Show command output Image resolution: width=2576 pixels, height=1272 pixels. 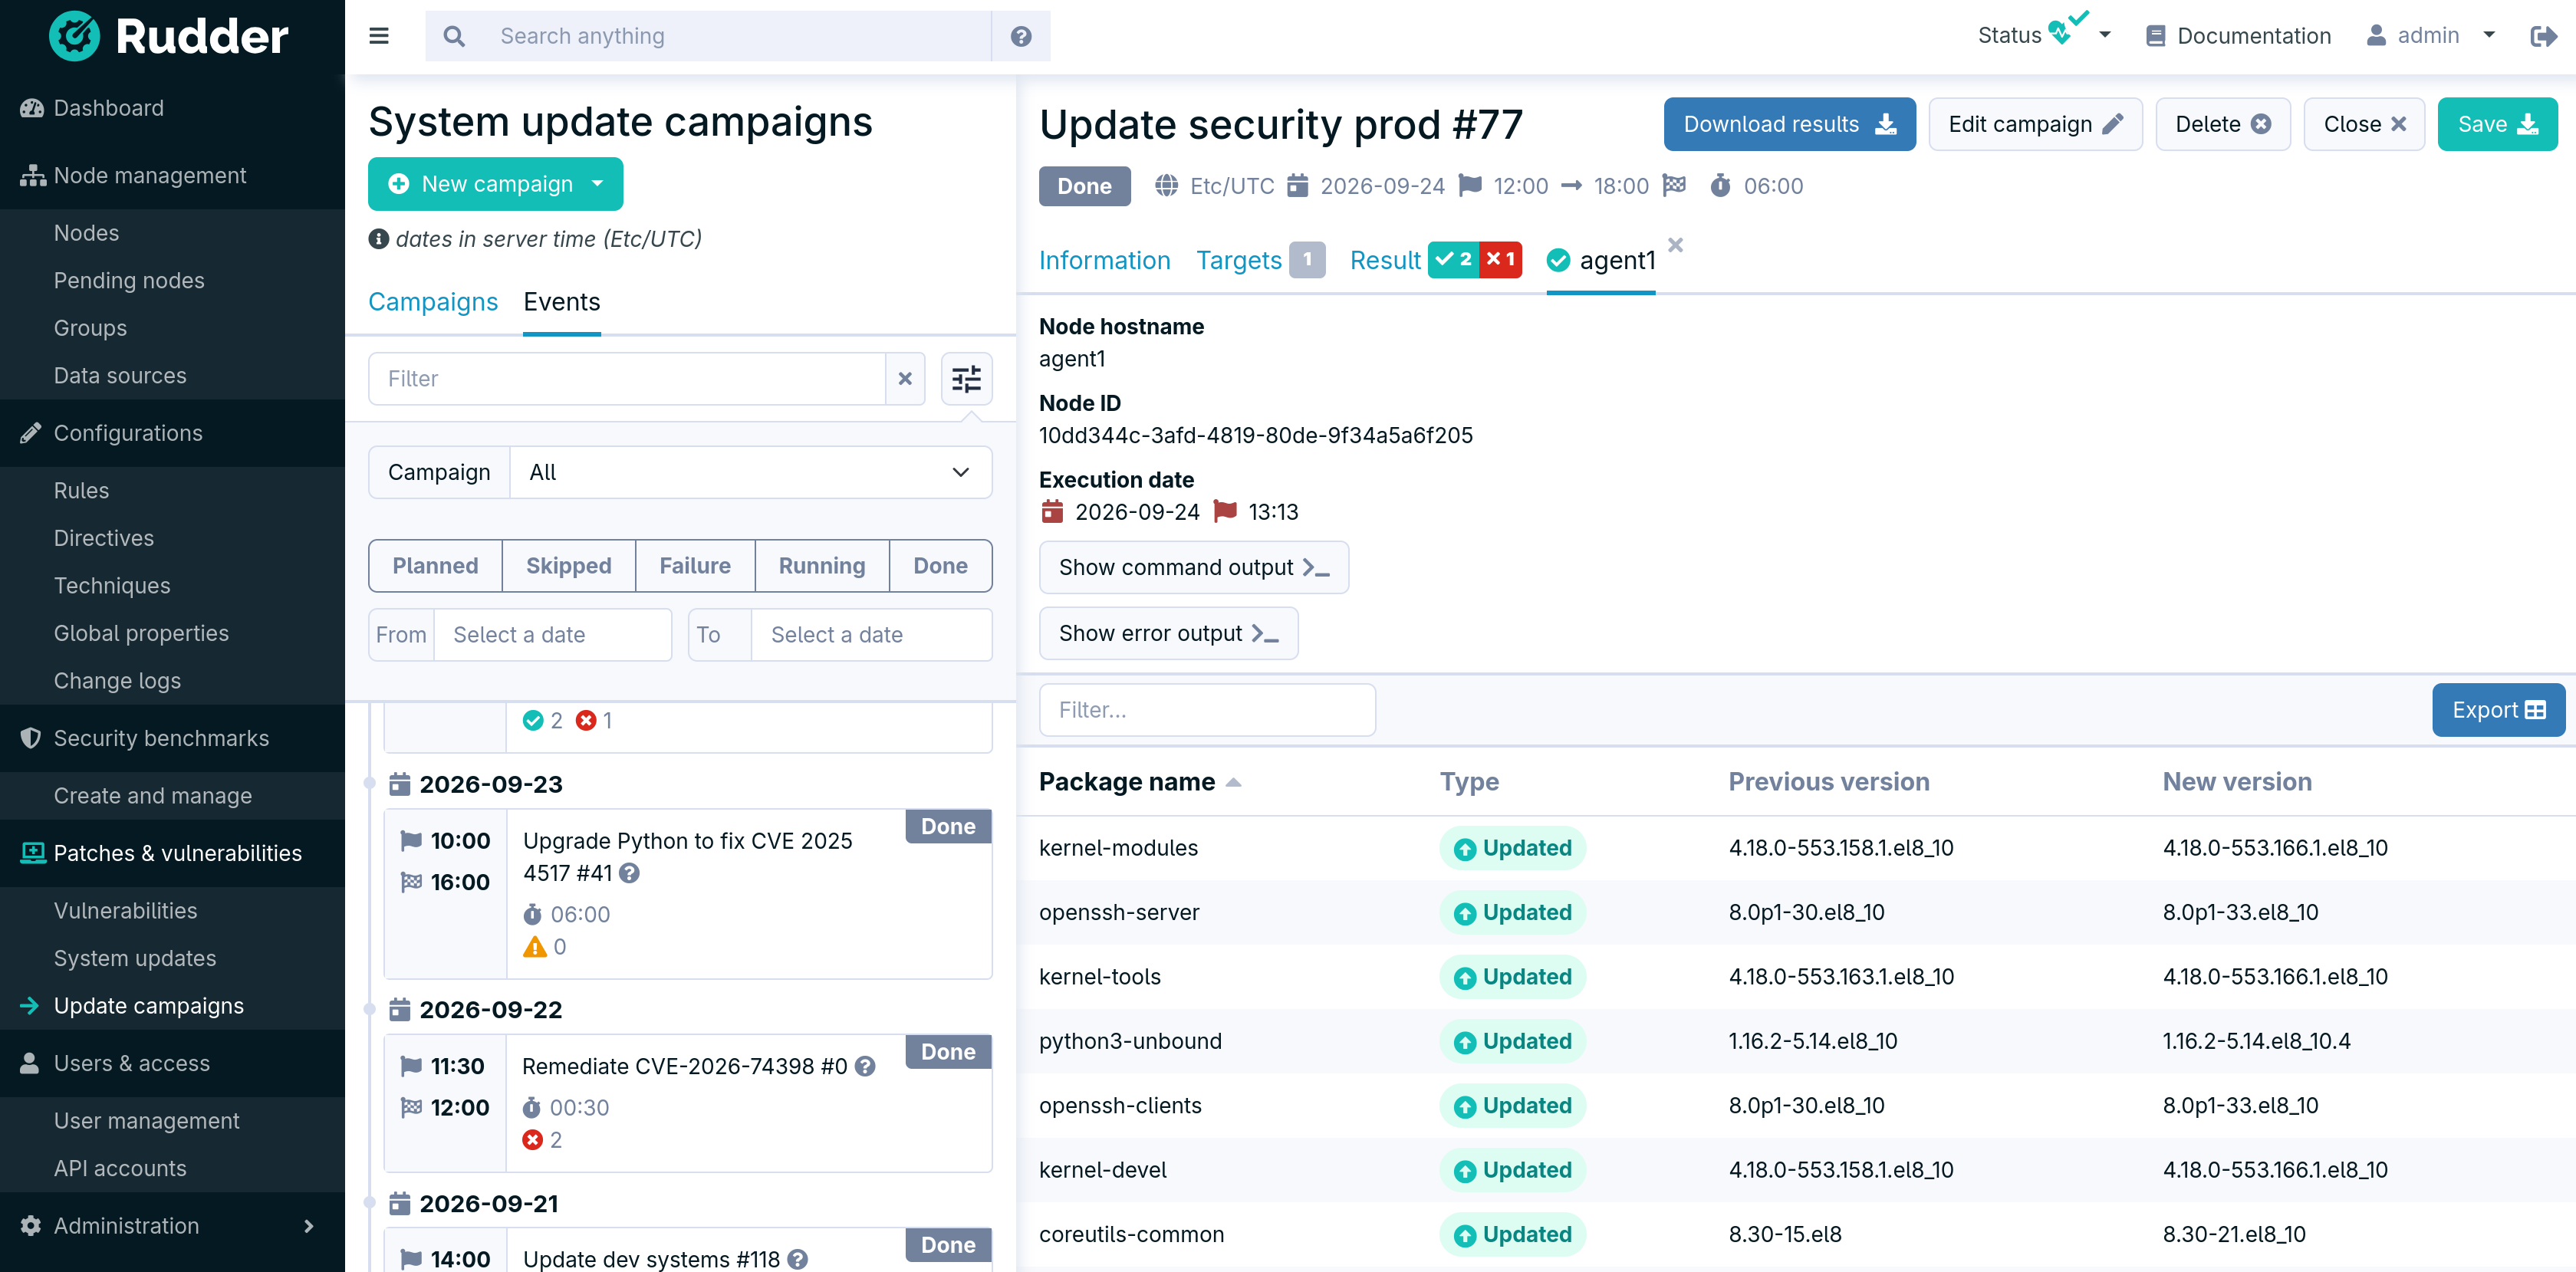click(x=1194, y=568)
